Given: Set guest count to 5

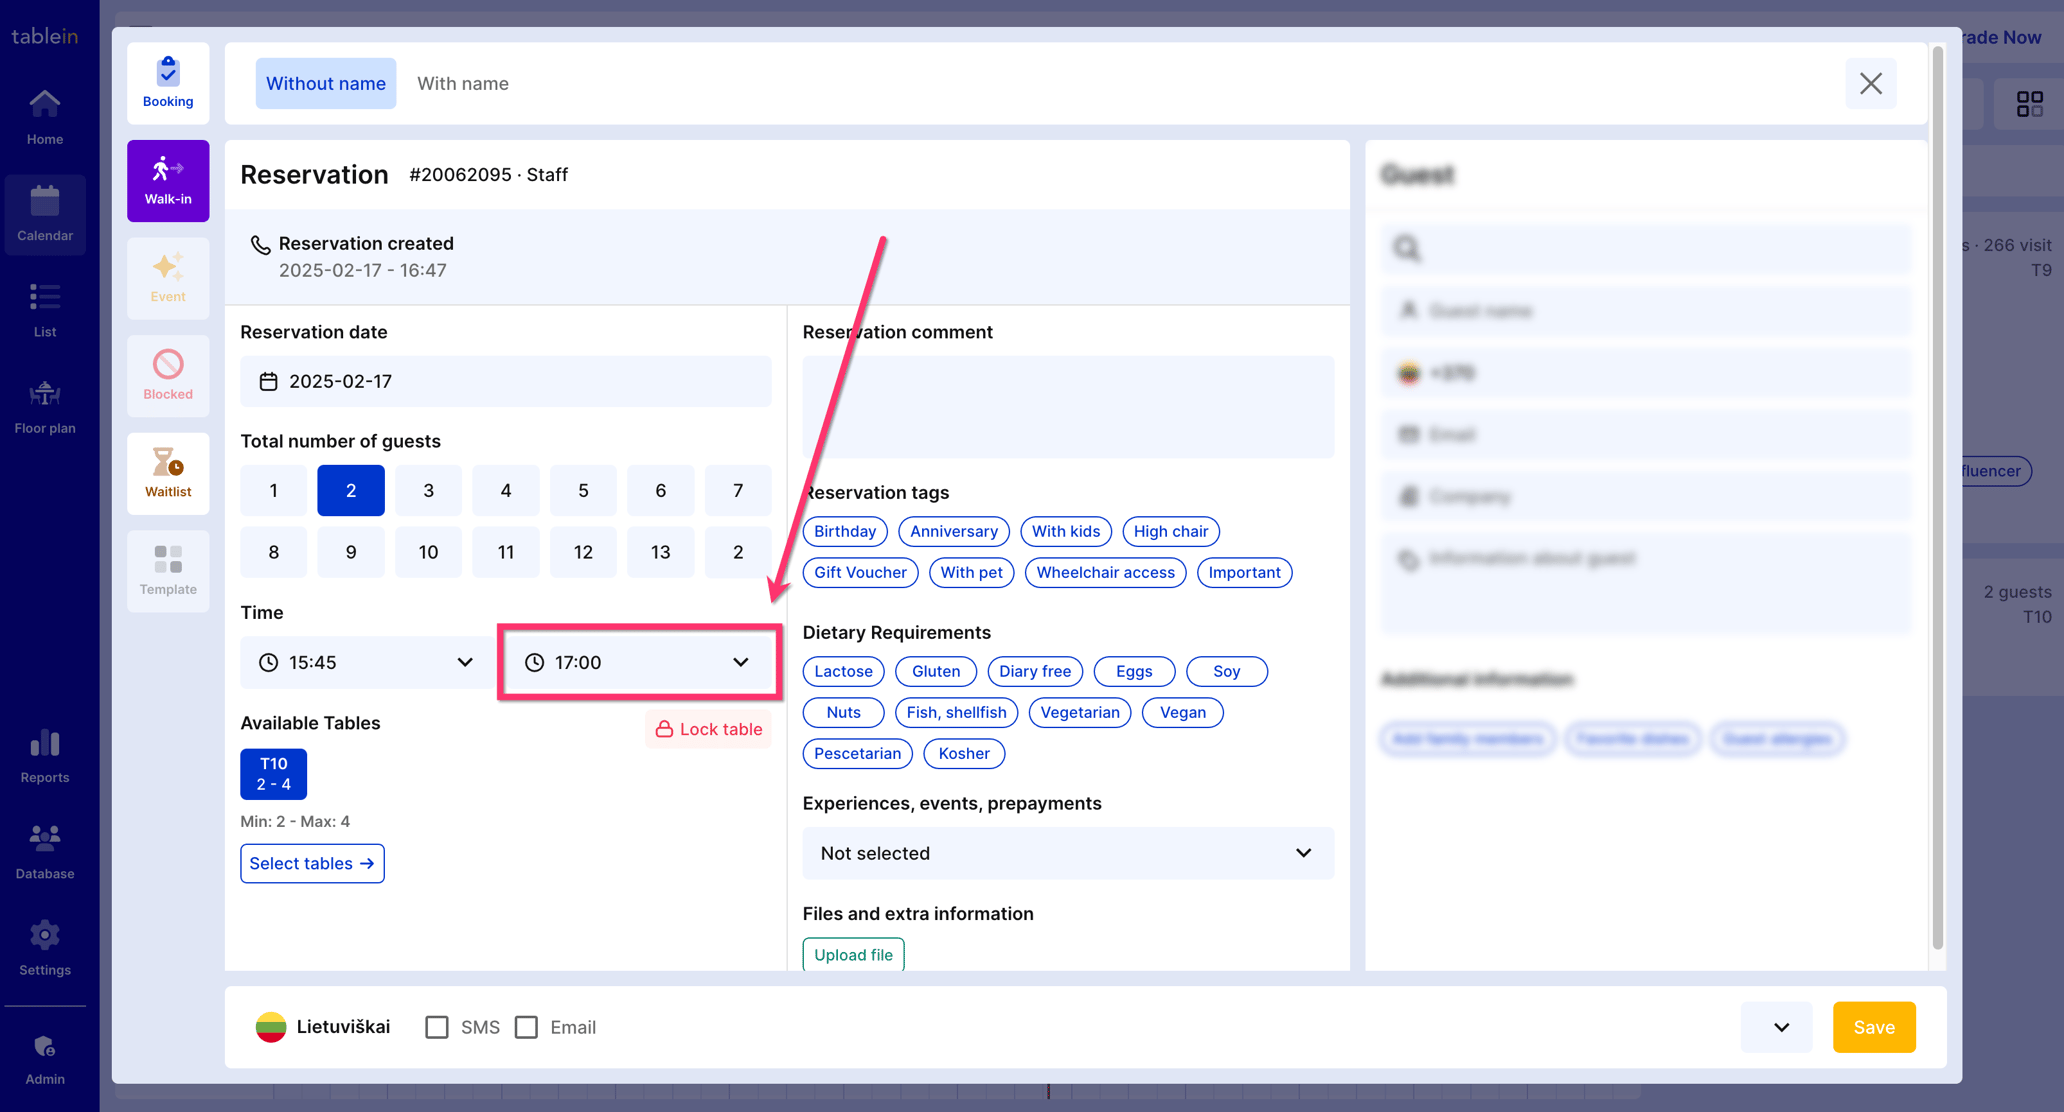Looking at the screenshot, I should (583, 490).
